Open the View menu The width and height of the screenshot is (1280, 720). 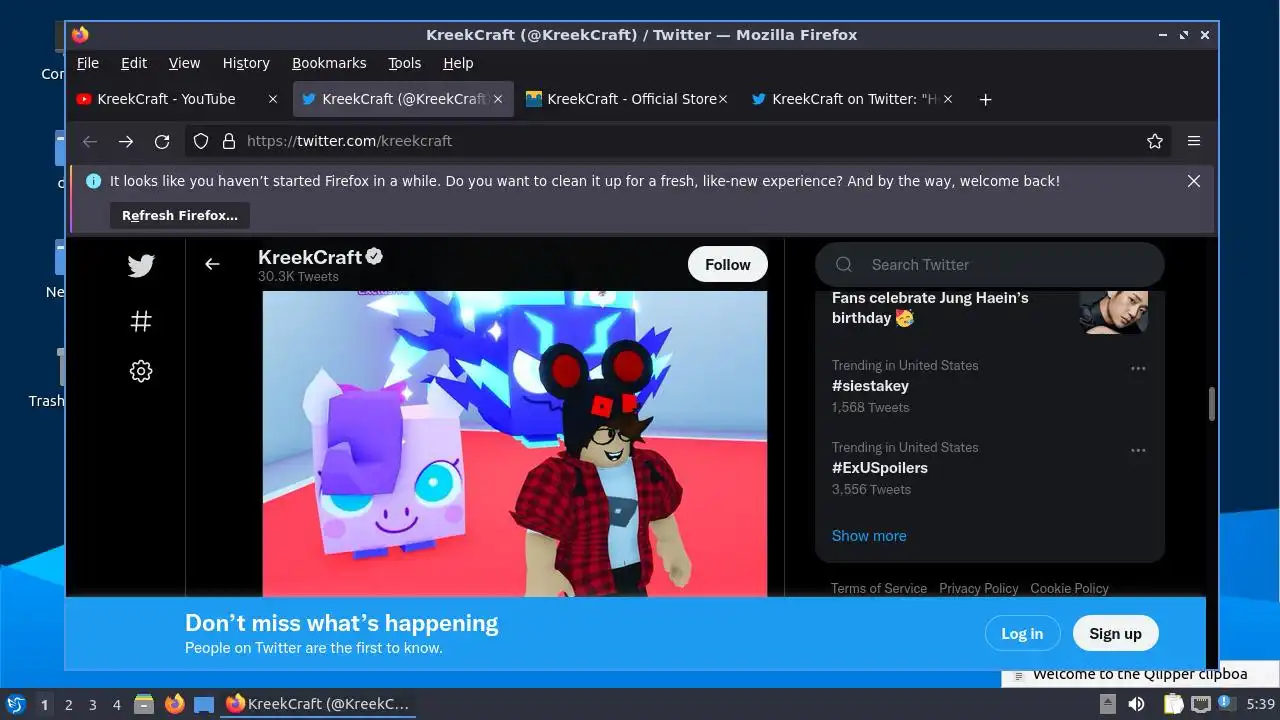click(x=184, y=63)
